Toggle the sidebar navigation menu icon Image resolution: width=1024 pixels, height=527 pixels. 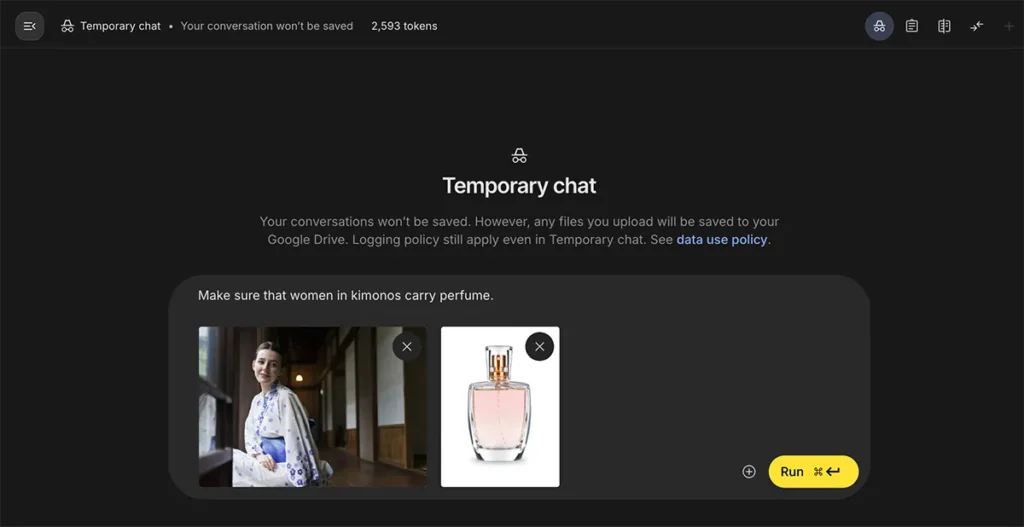pos(29,26)
